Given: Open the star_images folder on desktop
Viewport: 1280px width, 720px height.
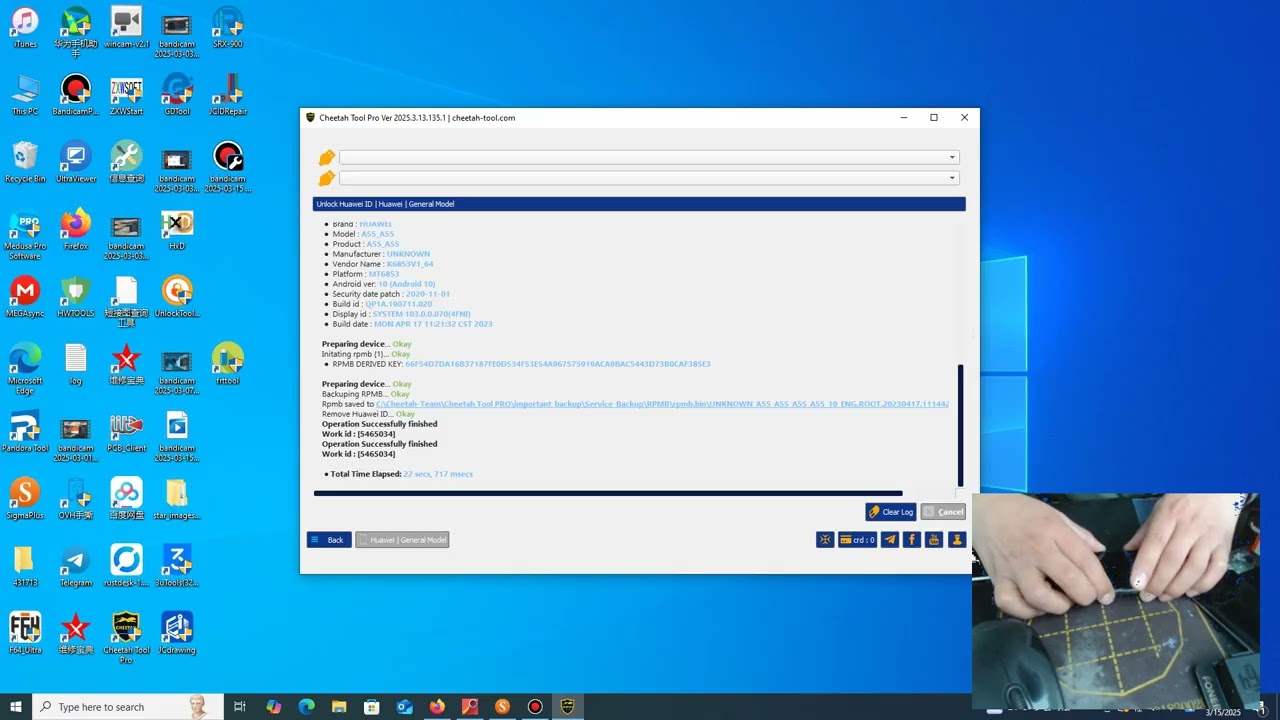Looking at the screenshot, I should pyautogui.click(x=177, y=499).
